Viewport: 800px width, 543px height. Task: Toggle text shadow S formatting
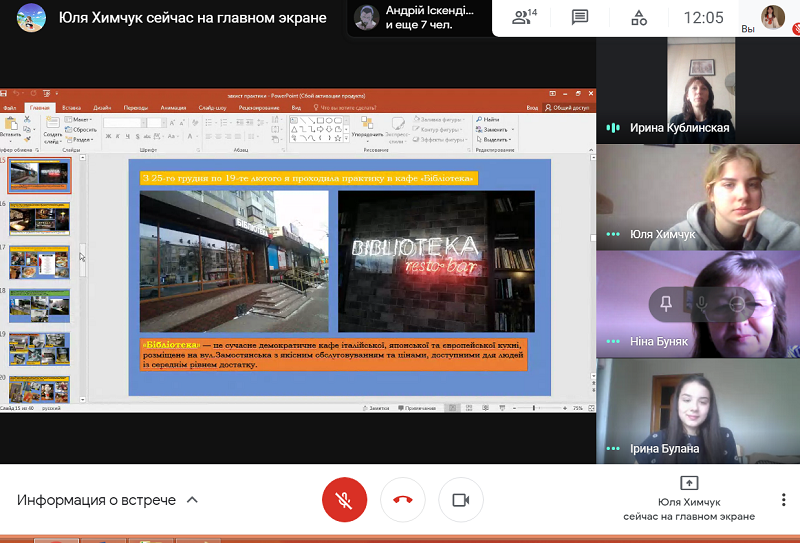[x=137, y=136]
